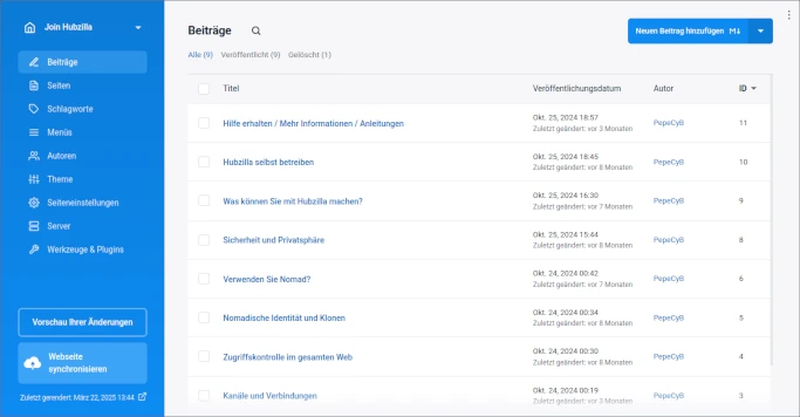Click author PepeCyB in the Hilfe erhalten row
The width and height of the screenshot is (800, 417).
(668, 123)
